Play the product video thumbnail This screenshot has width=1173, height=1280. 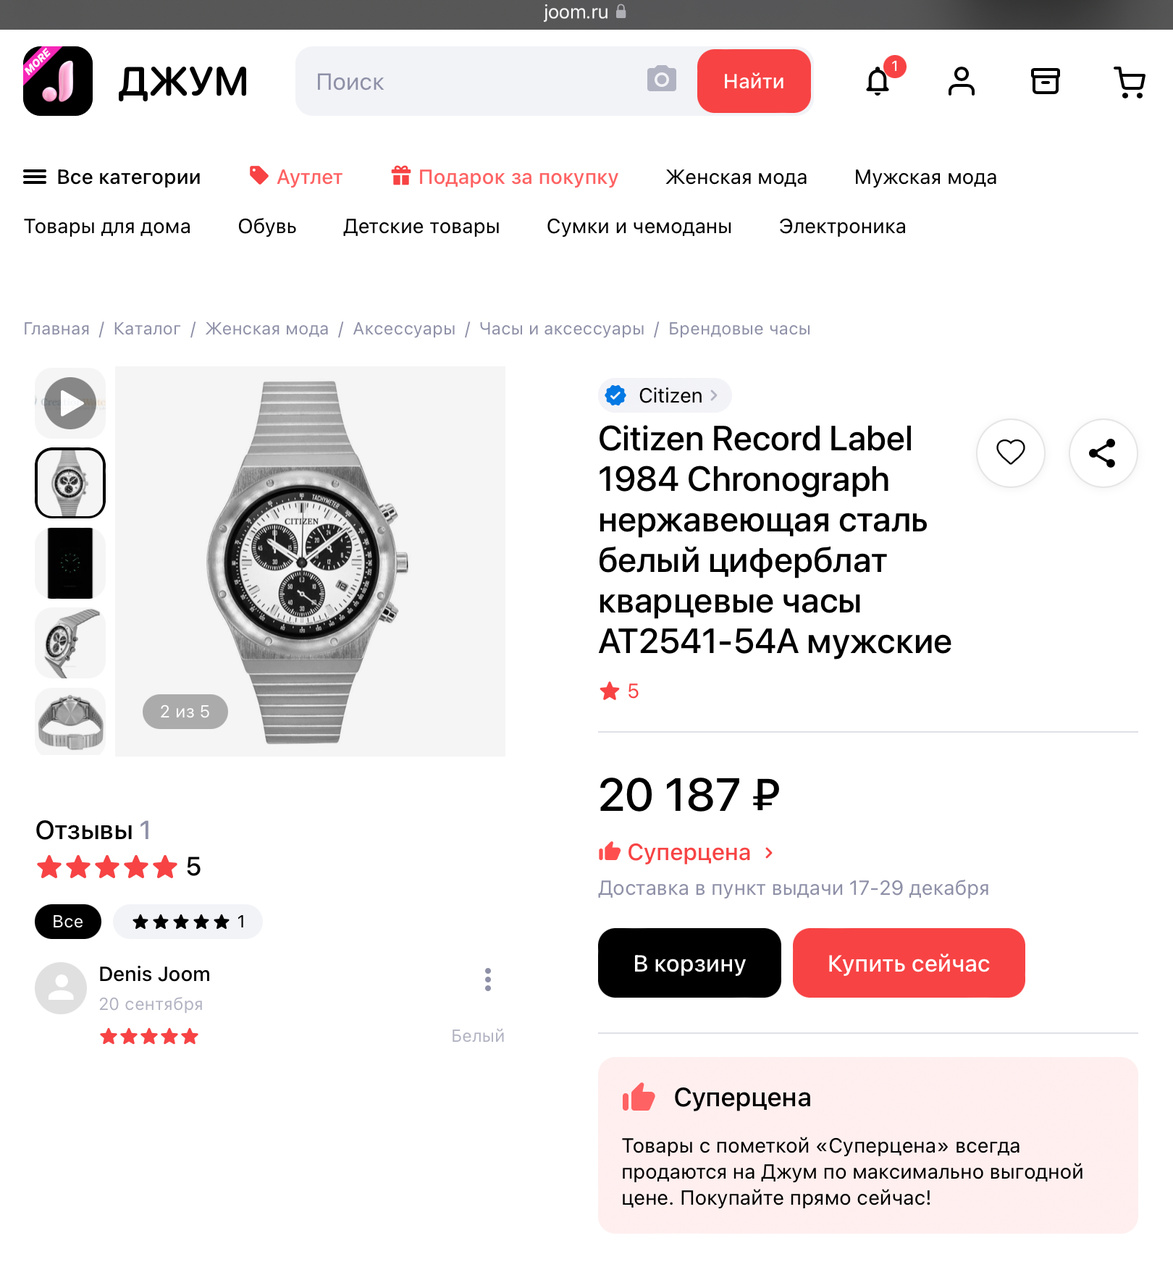[x=70, y=403]
